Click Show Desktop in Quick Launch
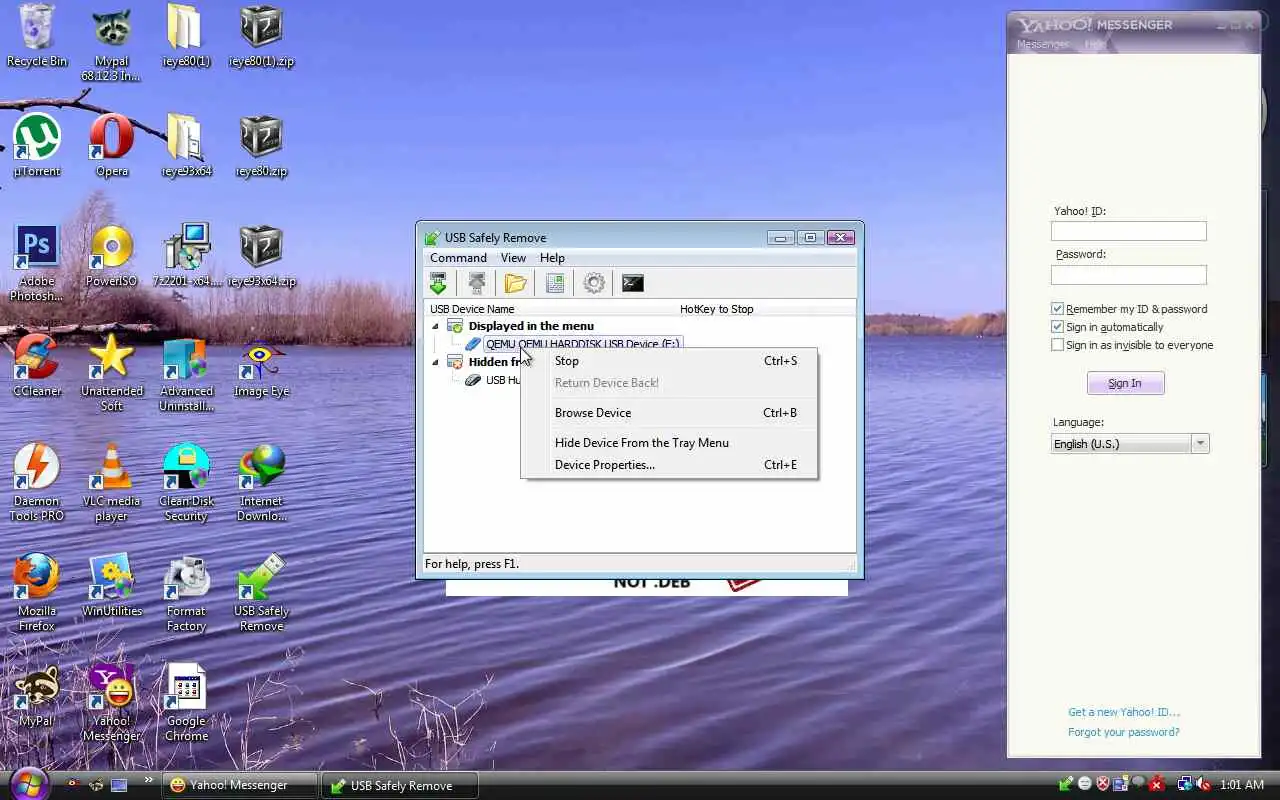This screenshot has width=1280, height=800. coord(120,784)
